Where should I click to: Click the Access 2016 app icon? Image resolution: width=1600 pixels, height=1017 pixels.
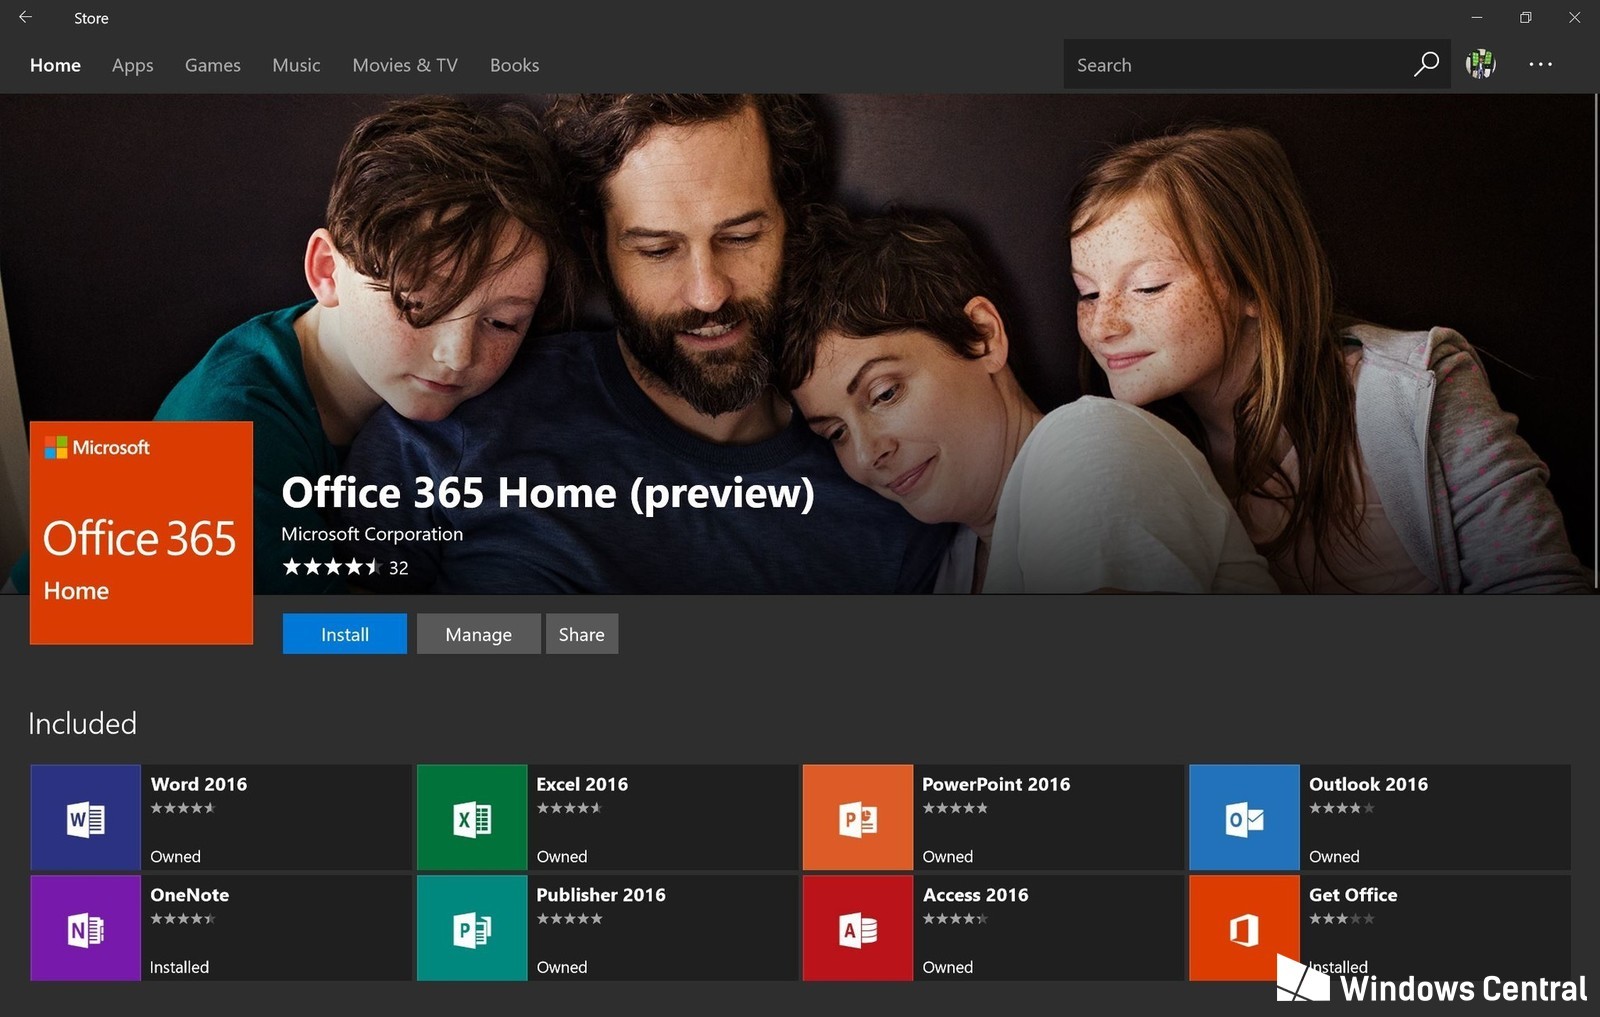click(x=858, y=928)
